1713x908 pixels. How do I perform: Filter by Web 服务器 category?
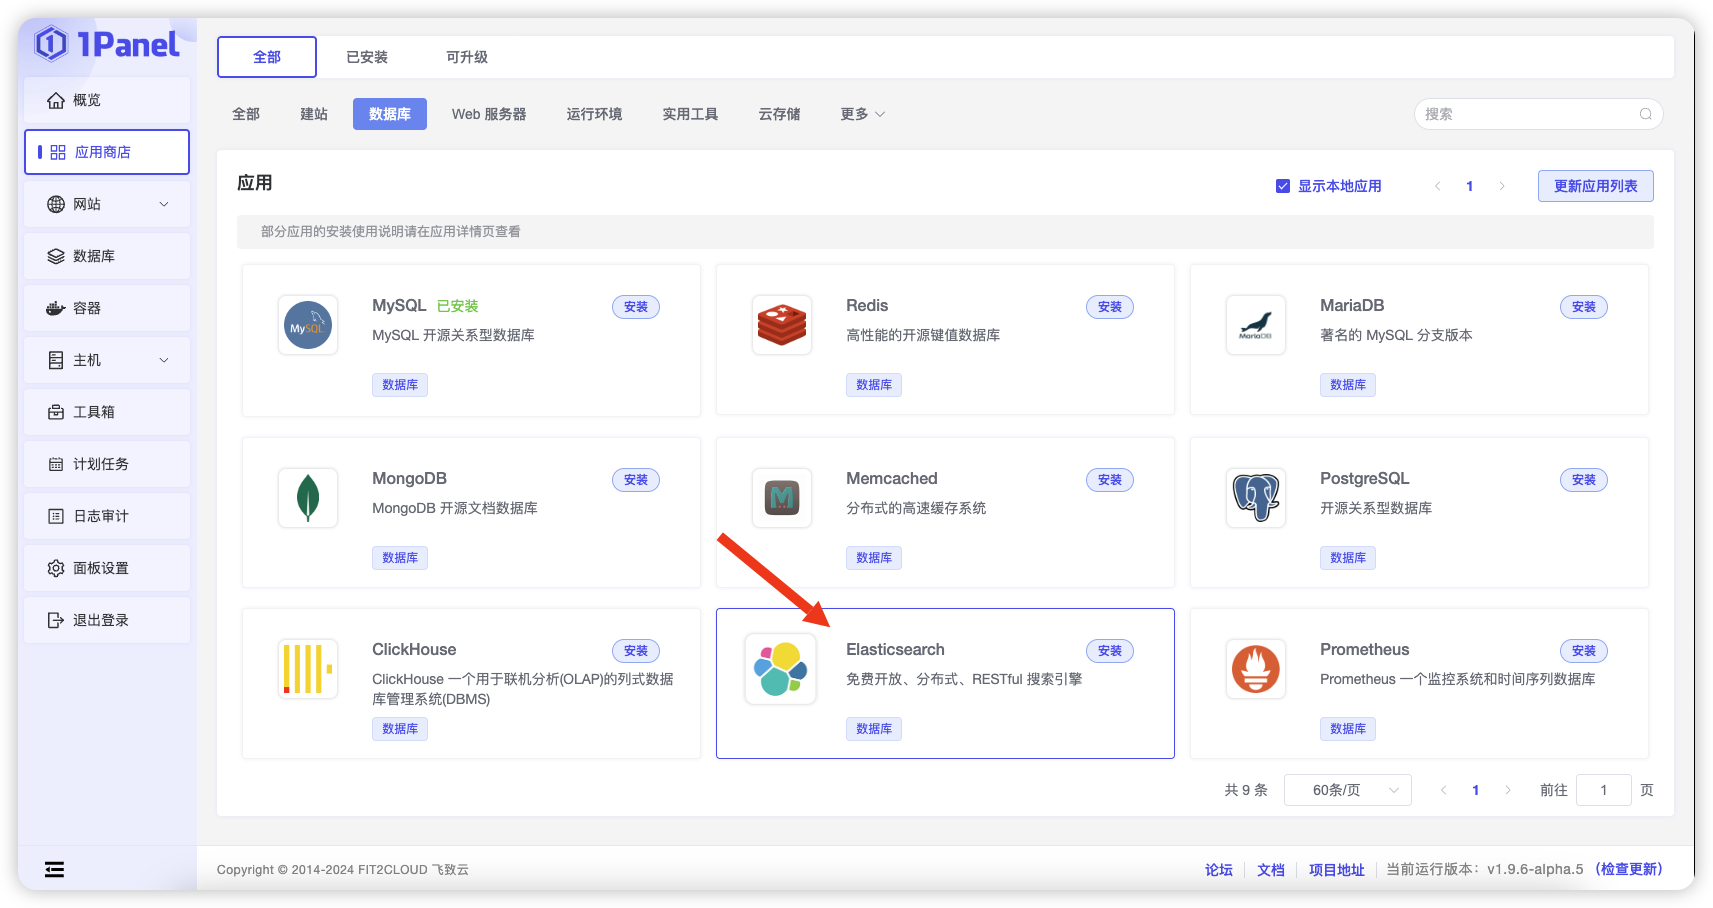[489, 114]
